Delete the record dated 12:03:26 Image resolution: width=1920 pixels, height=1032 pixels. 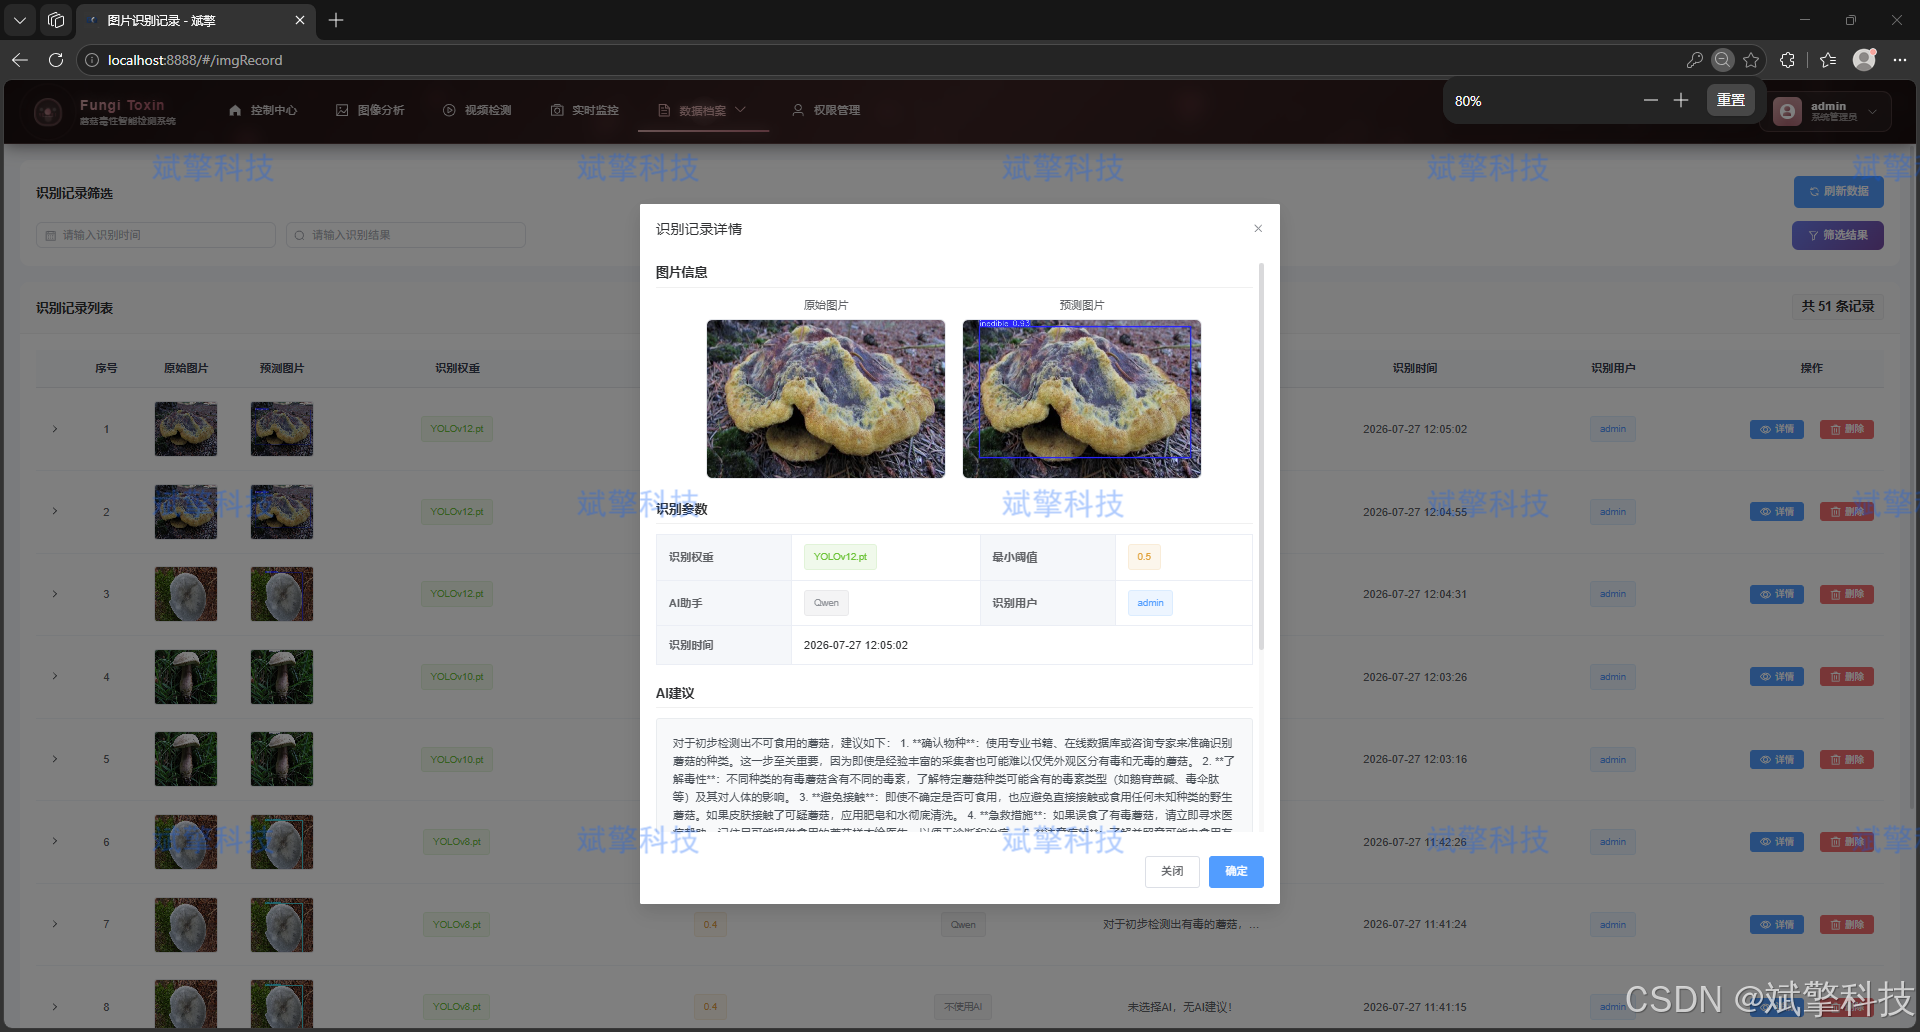1847,677
